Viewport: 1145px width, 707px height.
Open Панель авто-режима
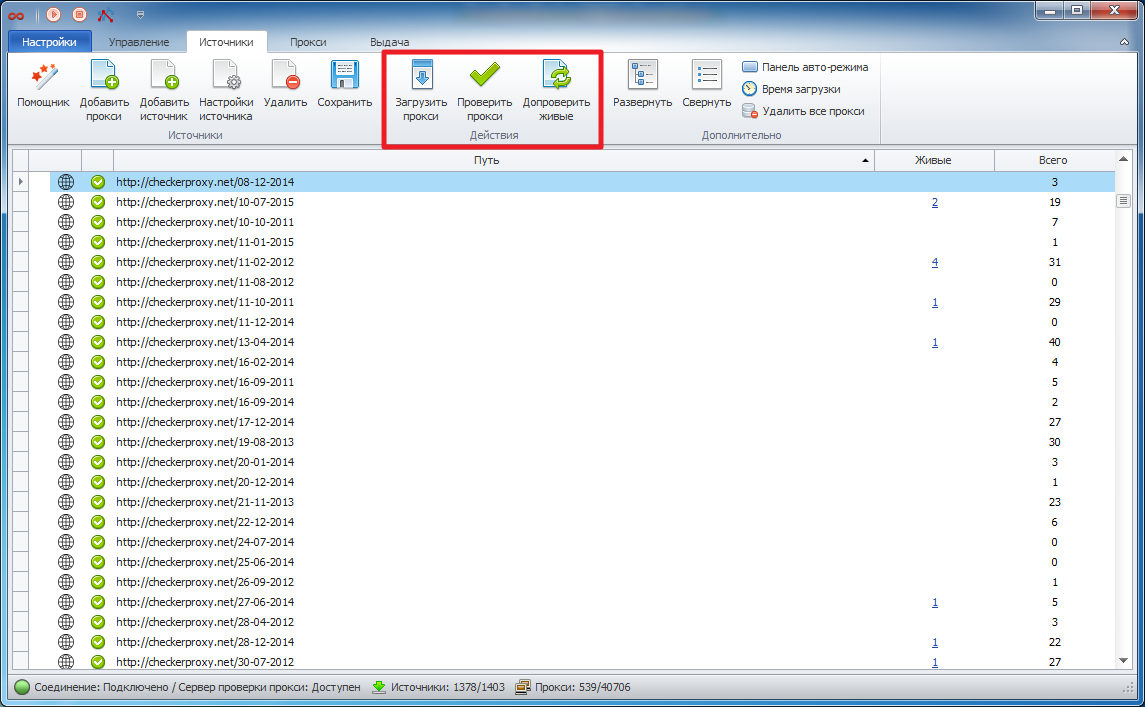[805, 67]
